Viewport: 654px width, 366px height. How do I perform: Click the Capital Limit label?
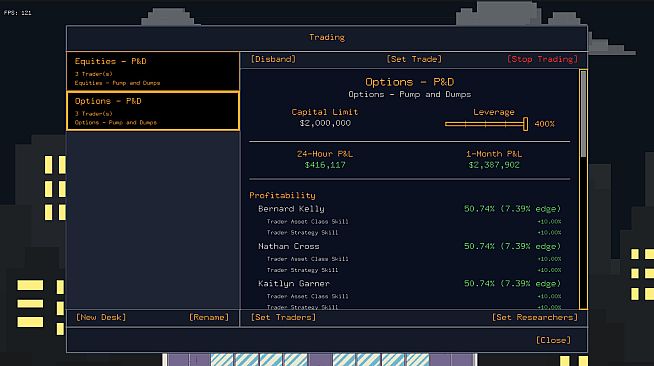point(324,112)
